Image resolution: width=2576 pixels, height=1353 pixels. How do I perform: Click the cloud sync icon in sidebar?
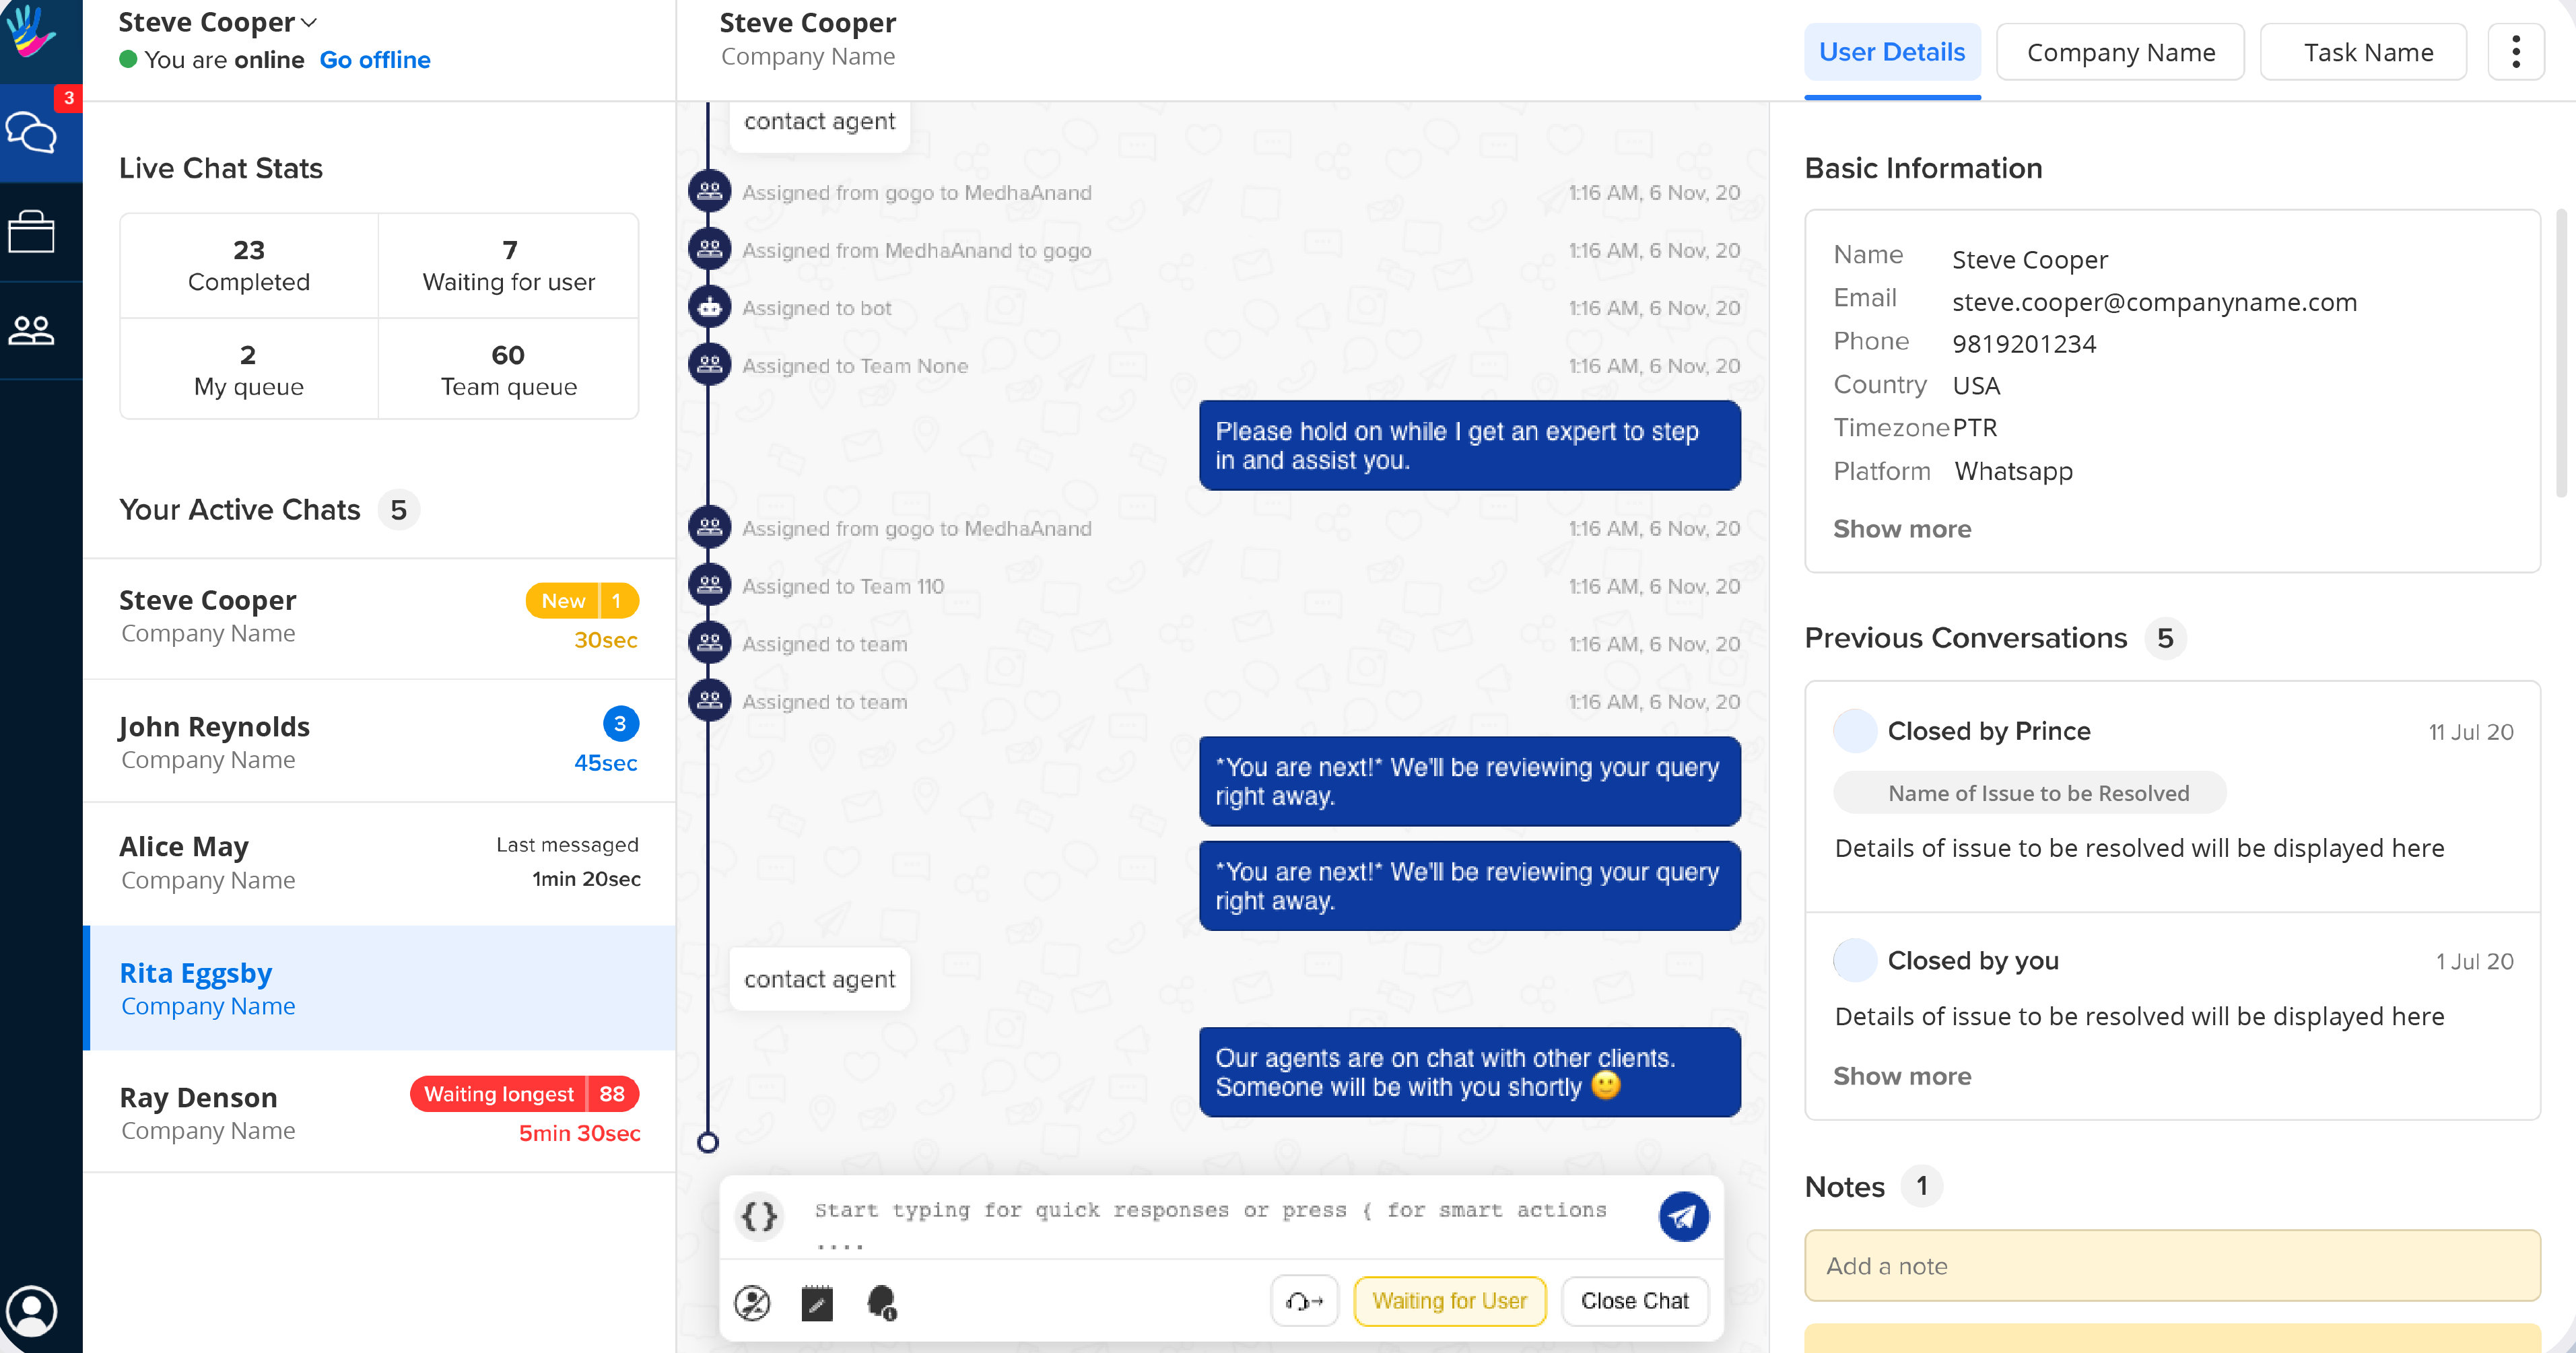(34, 133)
